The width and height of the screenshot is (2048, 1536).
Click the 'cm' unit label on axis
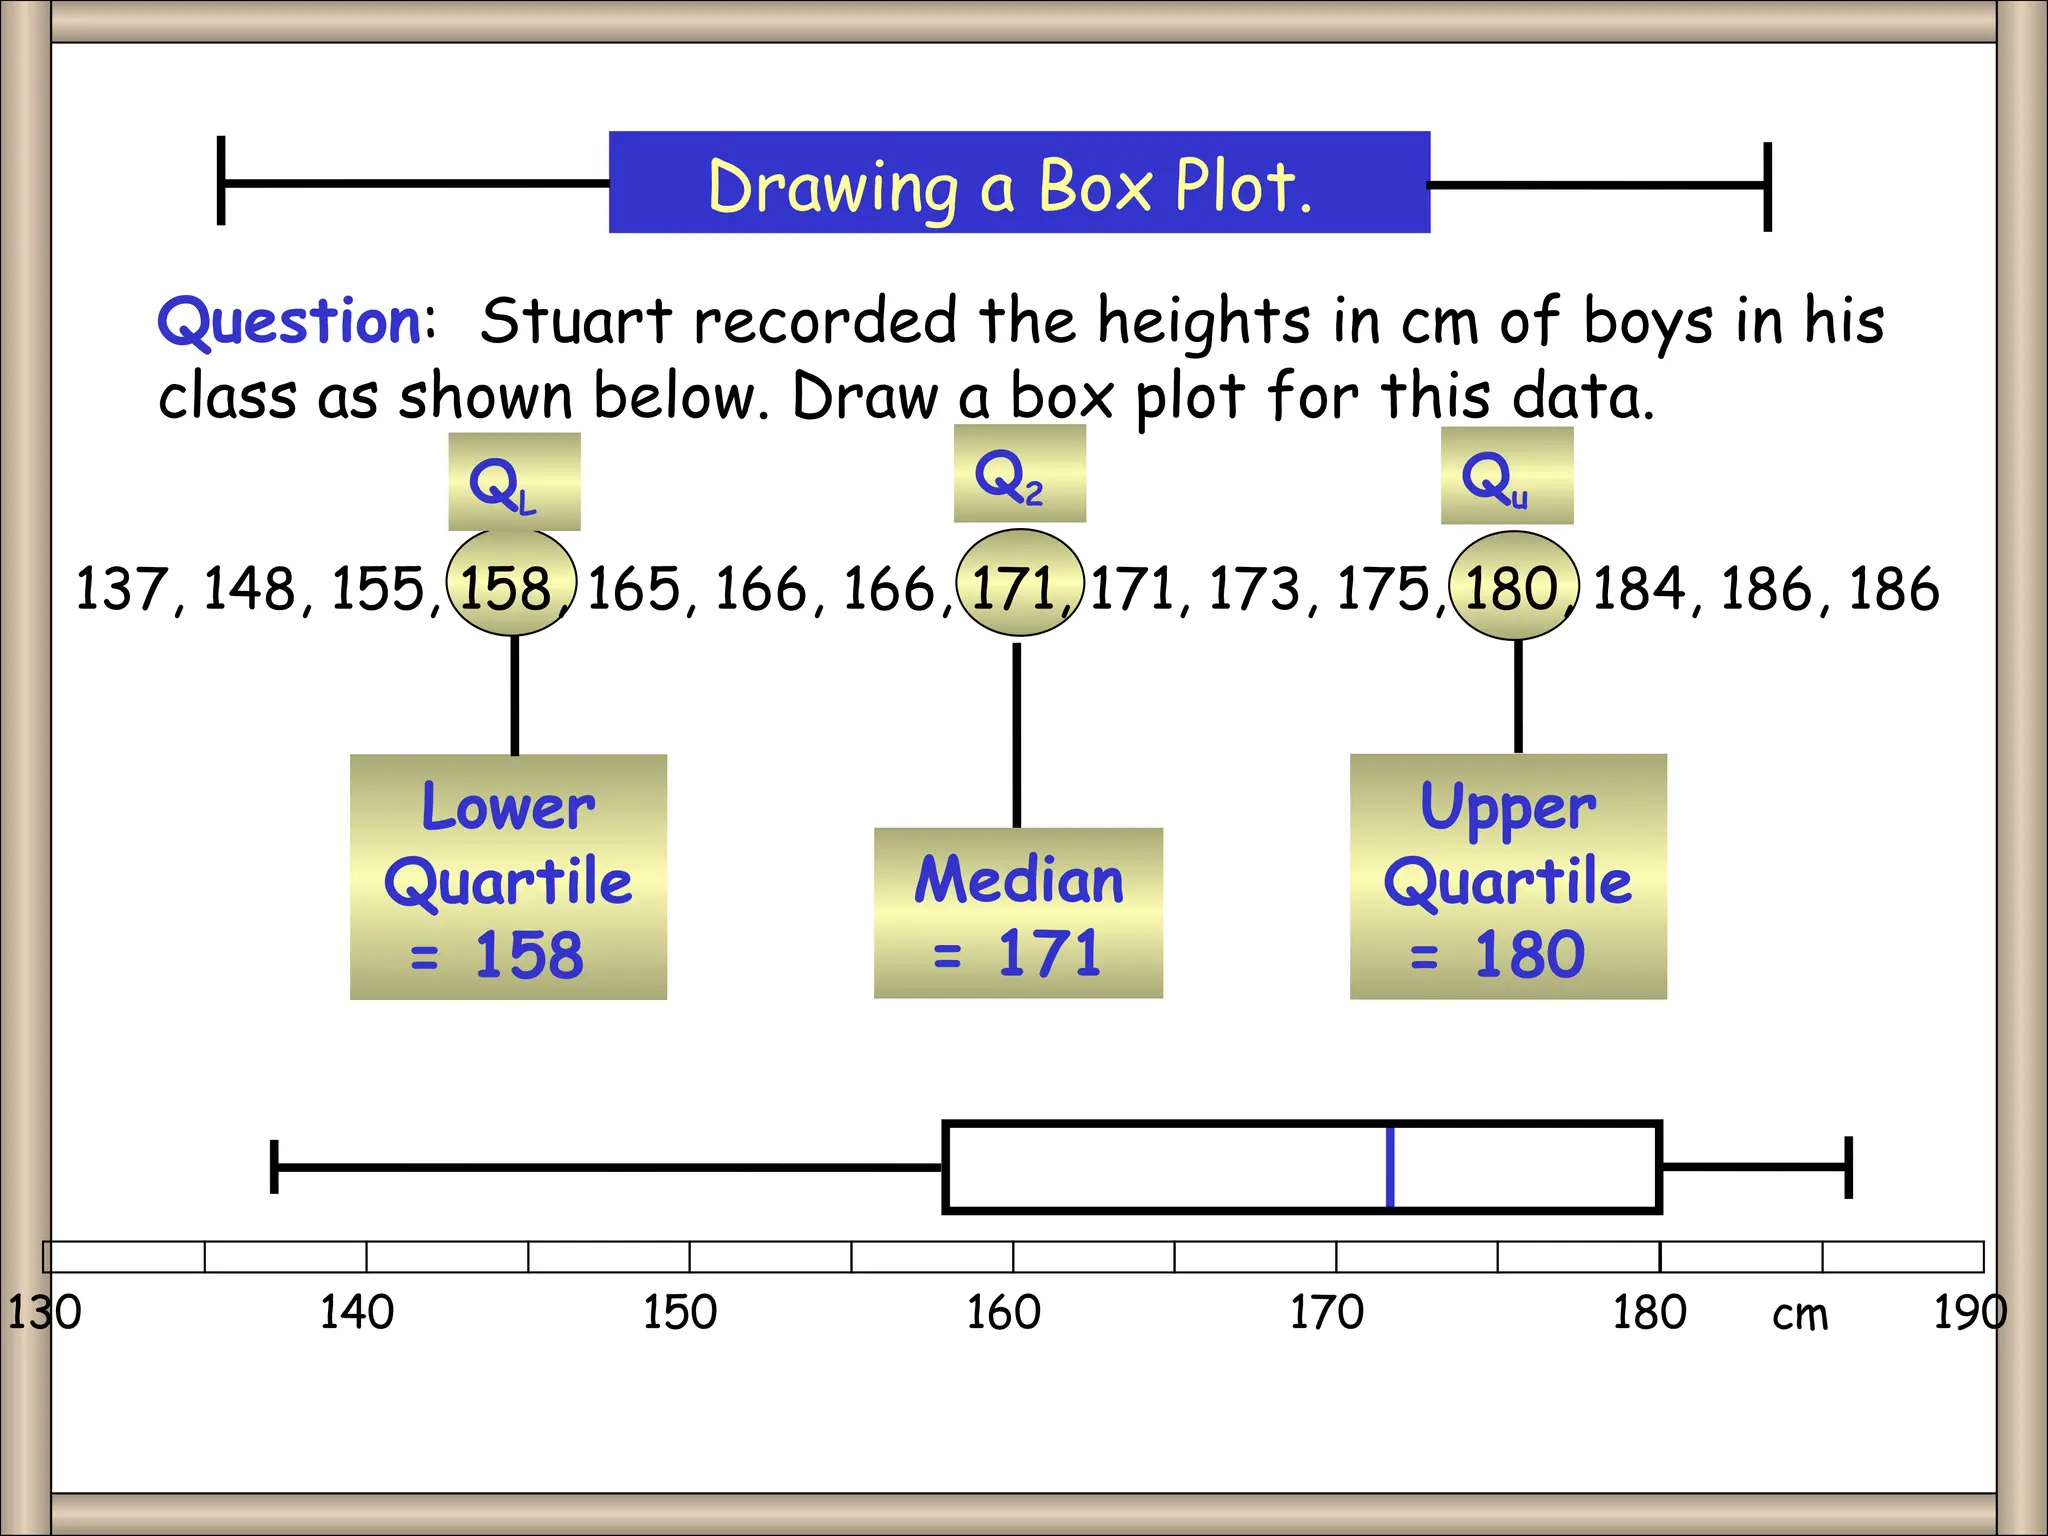(x=1800, y=1316)
